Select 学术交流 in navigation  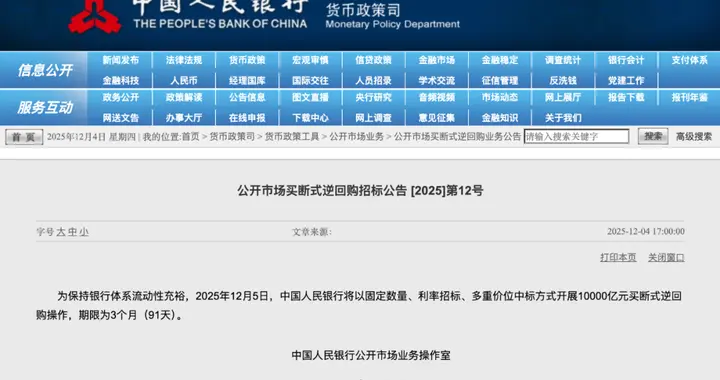(x=437, y=80)
